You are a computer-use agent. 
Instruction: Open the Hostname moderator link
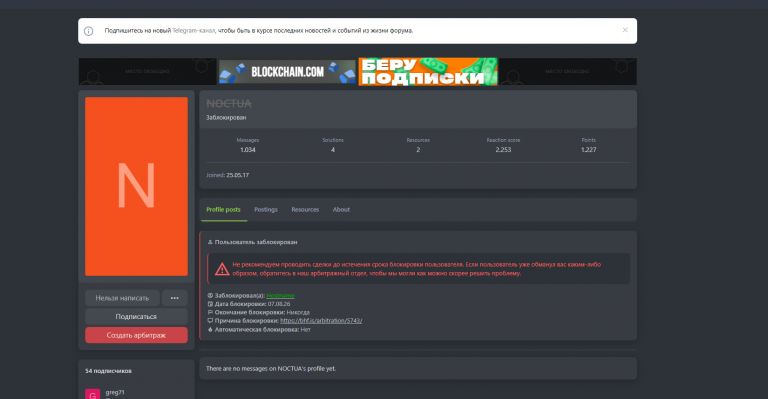click(x=280, y=295)
